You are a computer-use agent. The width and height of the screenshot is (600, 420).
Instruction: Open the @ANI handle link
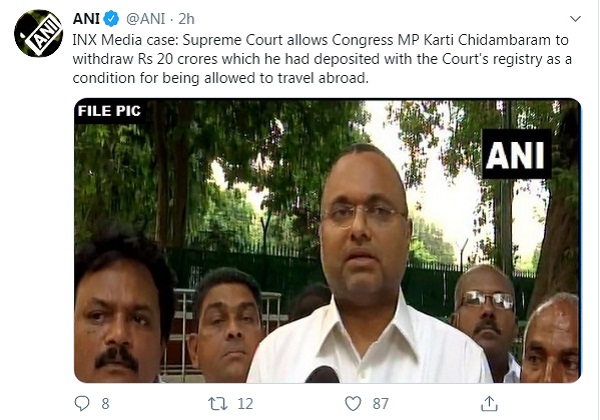point(146,19)
